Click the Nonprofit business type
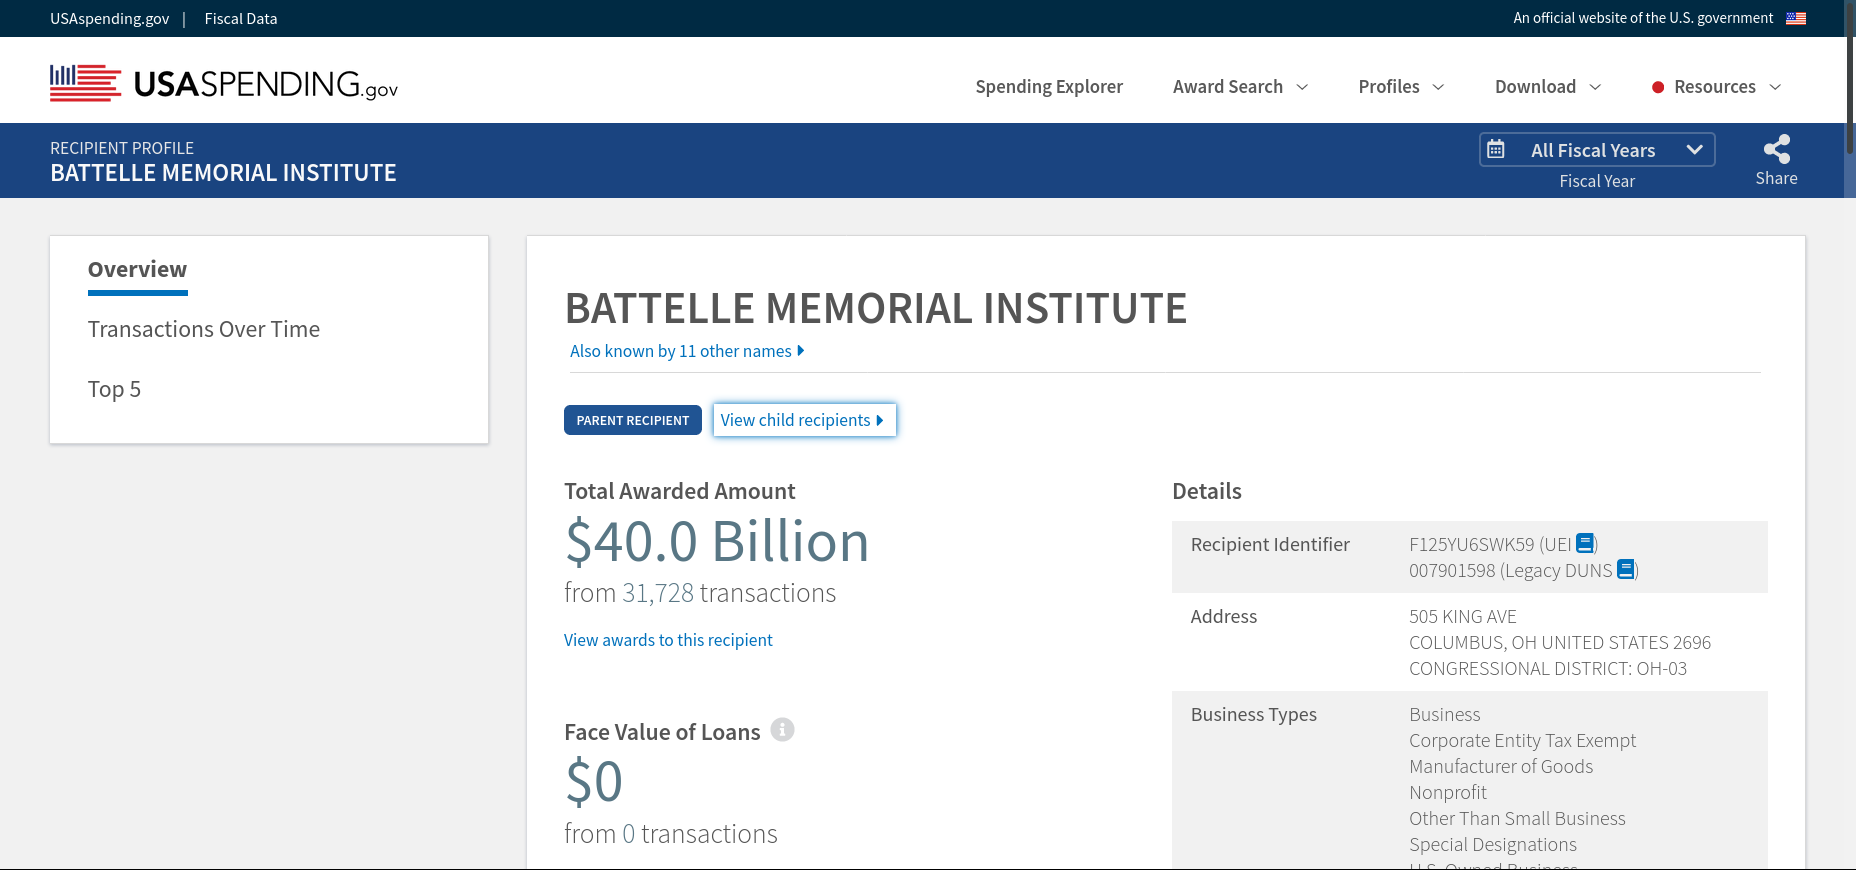 (1448, 792)
